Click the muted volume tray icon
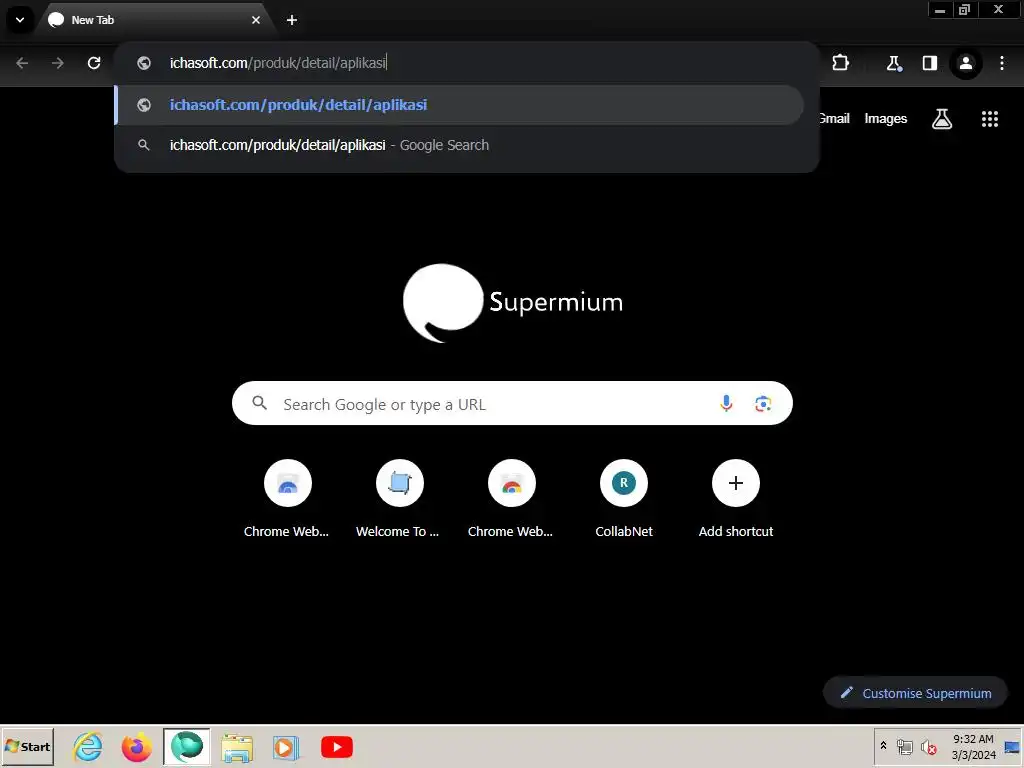The height and width of the screenshot is (768, 1024). click(x=928, y=746)
